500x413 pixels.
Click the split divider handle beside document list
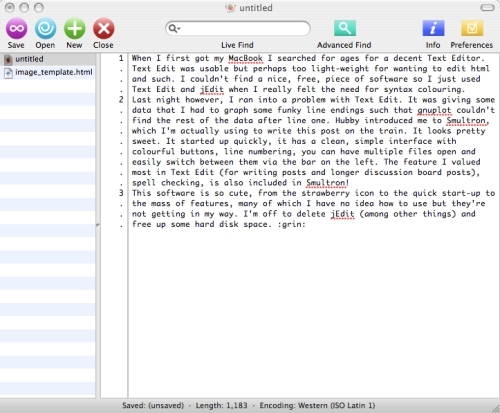(98, 225)
